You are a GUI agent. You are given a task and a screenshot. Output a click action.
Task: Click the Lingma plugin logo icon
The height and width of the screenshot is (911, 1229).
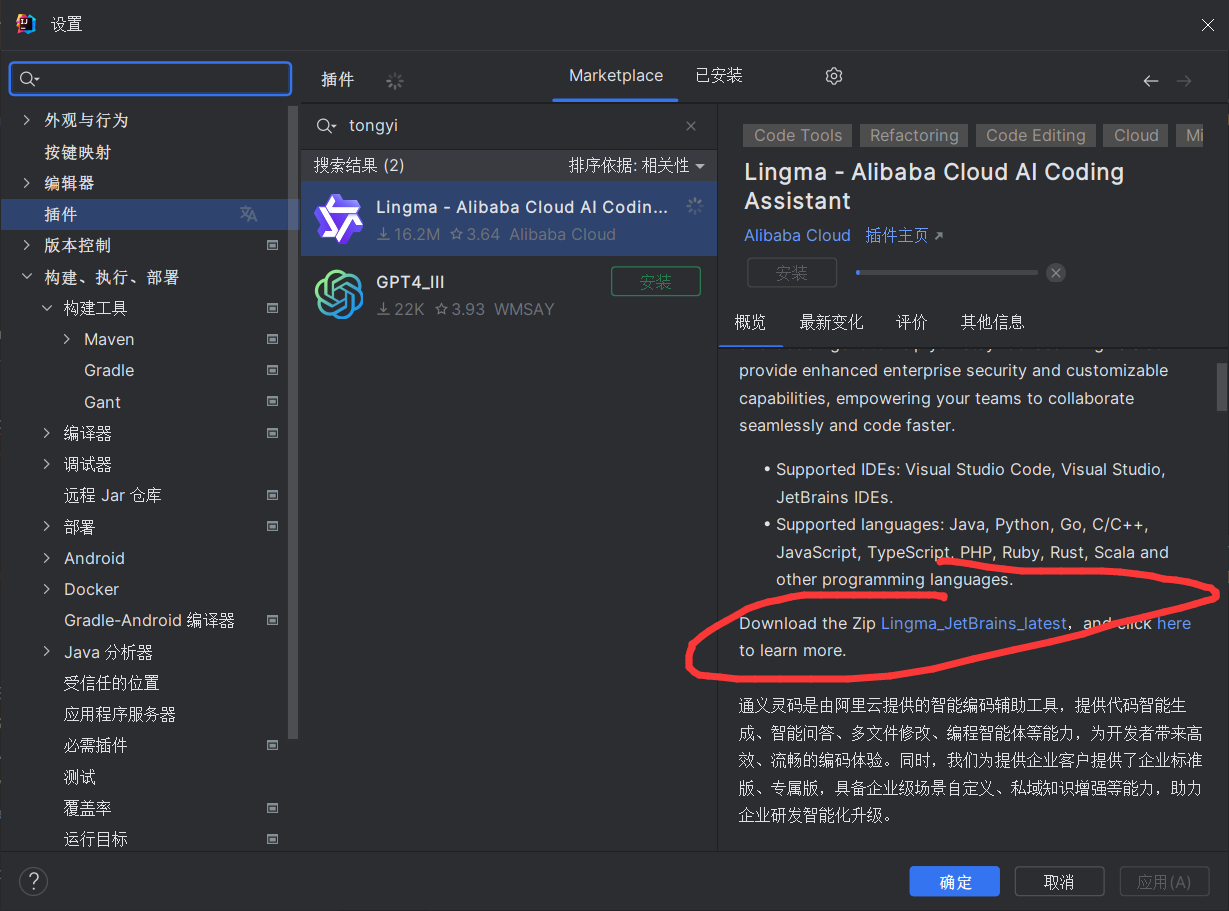point(338,219)
